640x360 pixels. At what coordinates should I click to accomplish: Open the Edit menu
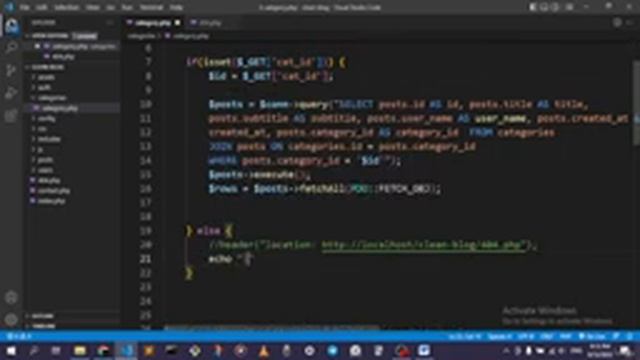pyautogui.click(x=41, y=7)
